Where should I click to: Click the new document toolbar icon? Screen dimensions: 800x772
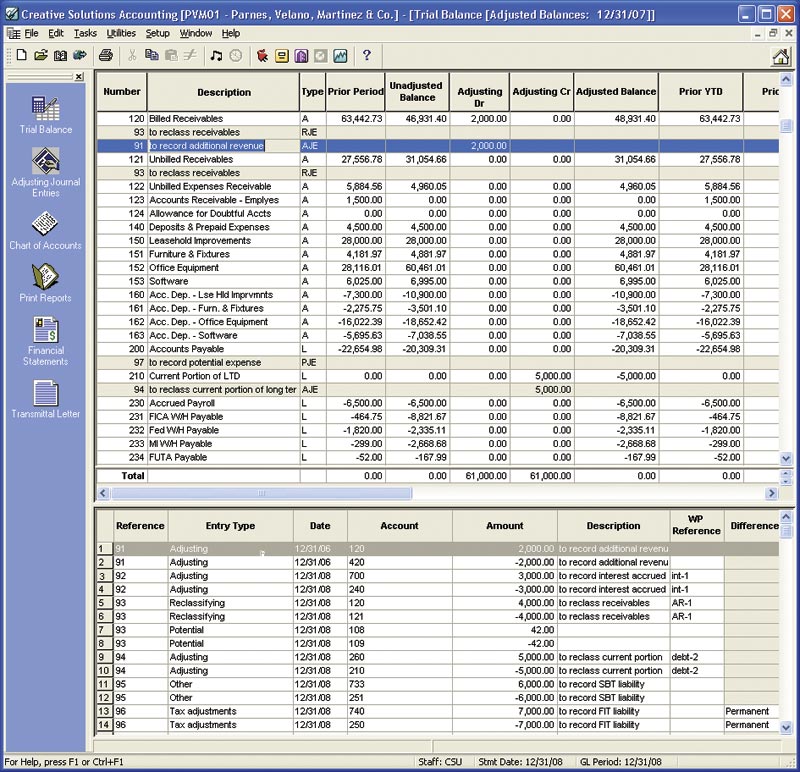point(21,56)
